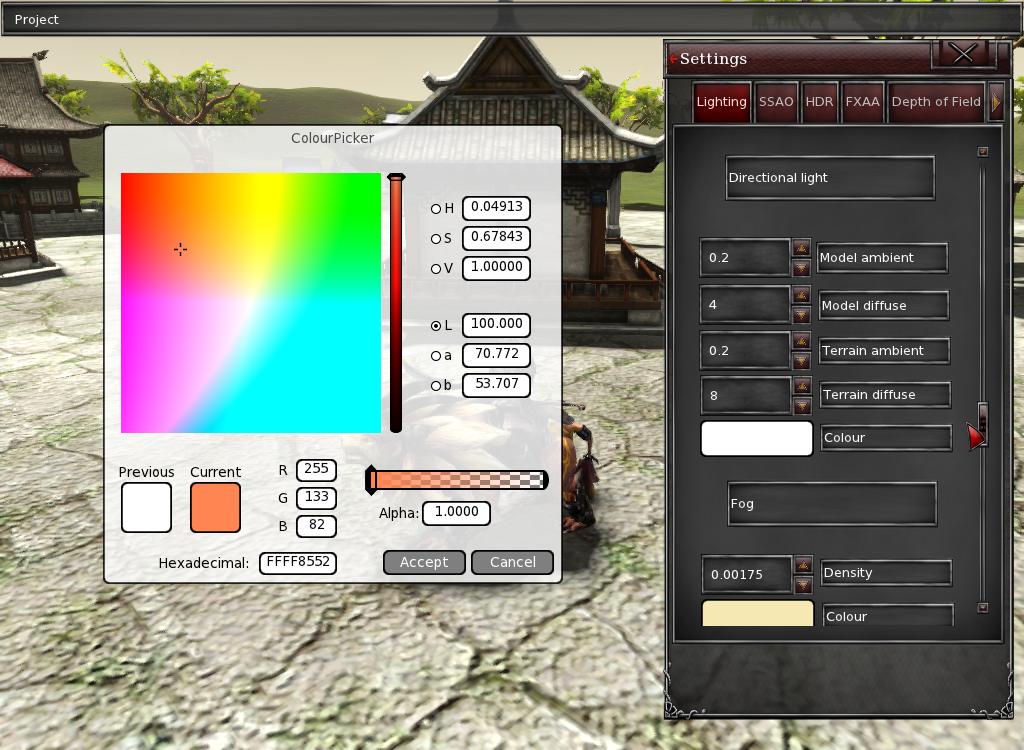The image size is (1024, 750).
Task: Click the Model diffuse field 4
Action: pyautogui.click(x=745, y=304)
